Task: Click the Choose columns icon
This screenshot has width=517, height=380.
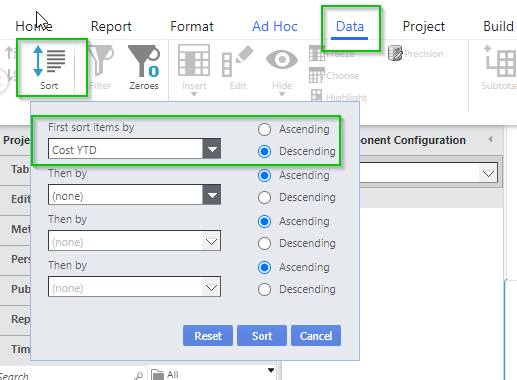Action: (317, 75)
